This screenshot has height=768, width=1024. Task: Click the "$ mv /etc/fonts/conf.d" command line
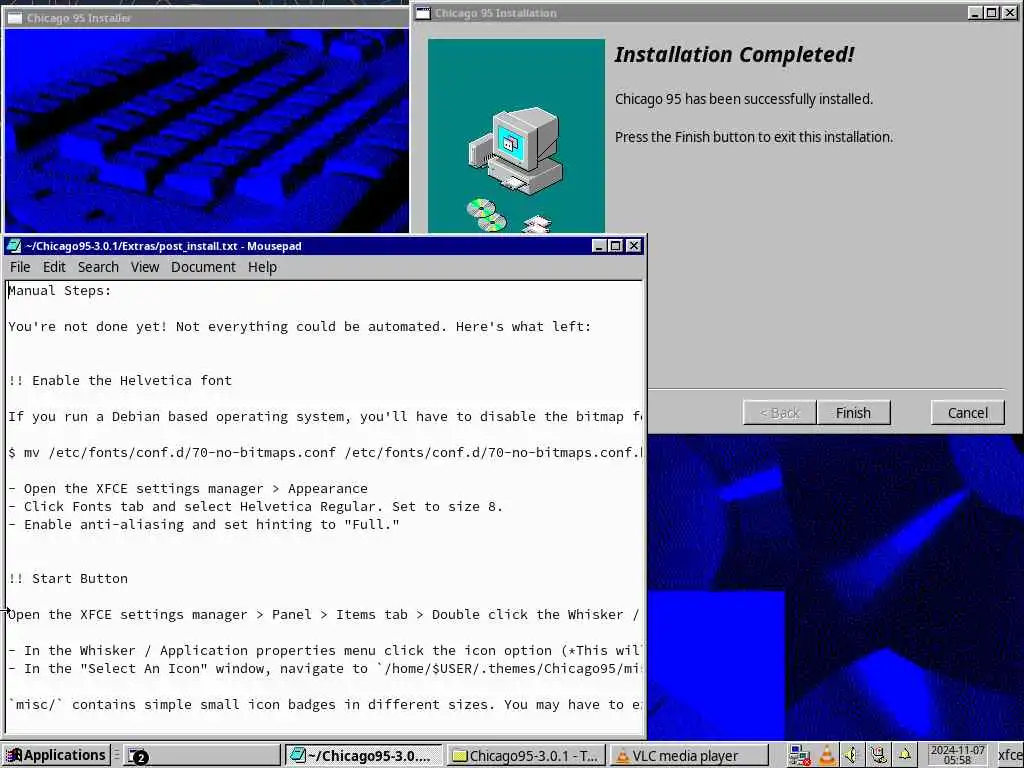(x=325, y=453)
